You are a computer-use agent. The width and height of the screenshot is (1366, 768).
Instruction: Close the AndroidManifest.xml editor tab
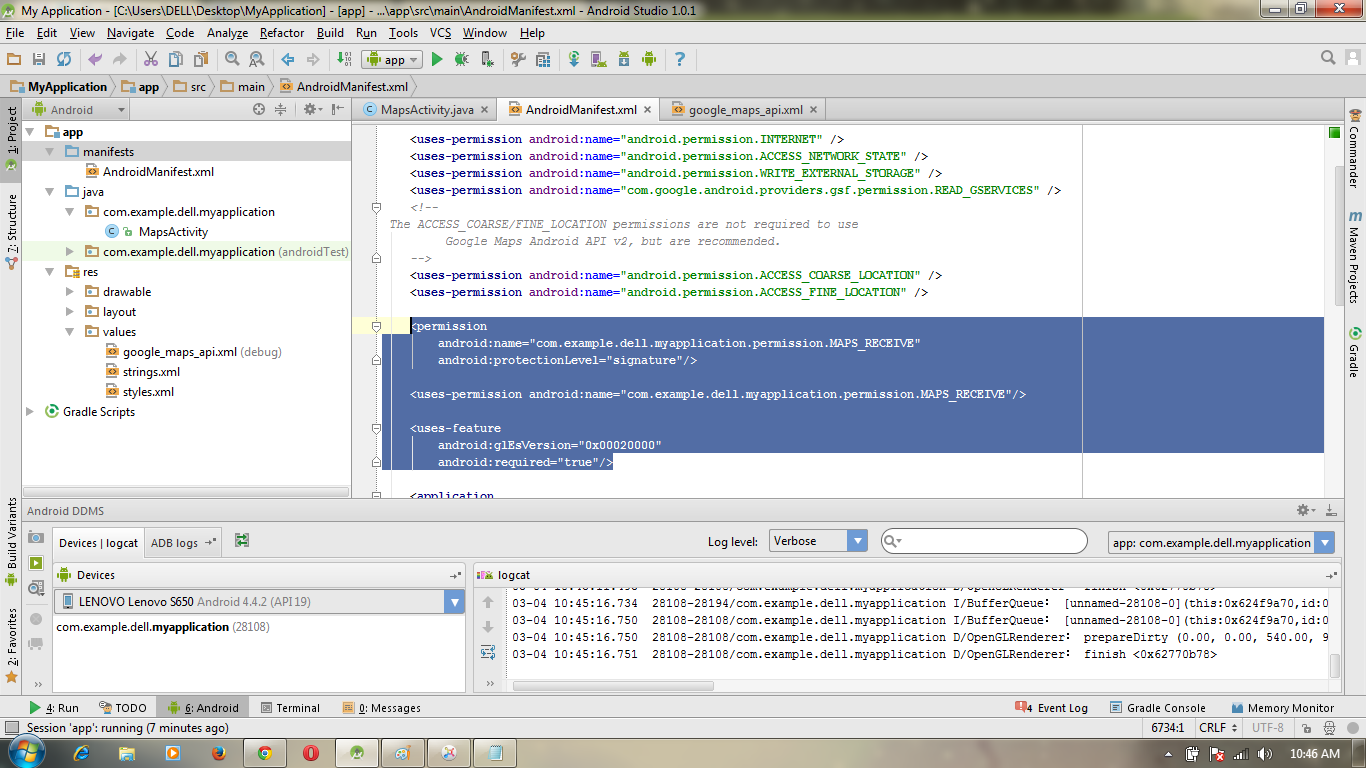coord(647,110)
